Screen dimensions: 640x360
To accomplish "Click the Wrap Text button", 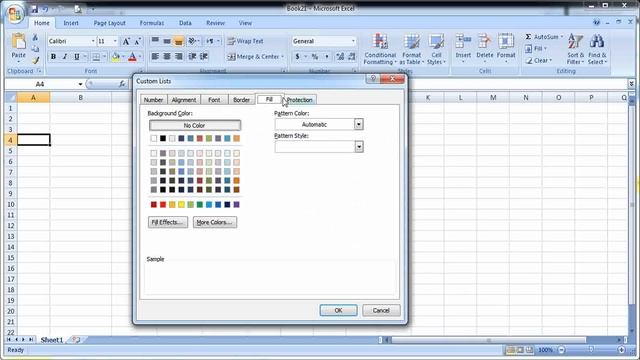I will [x=245, y=41].
